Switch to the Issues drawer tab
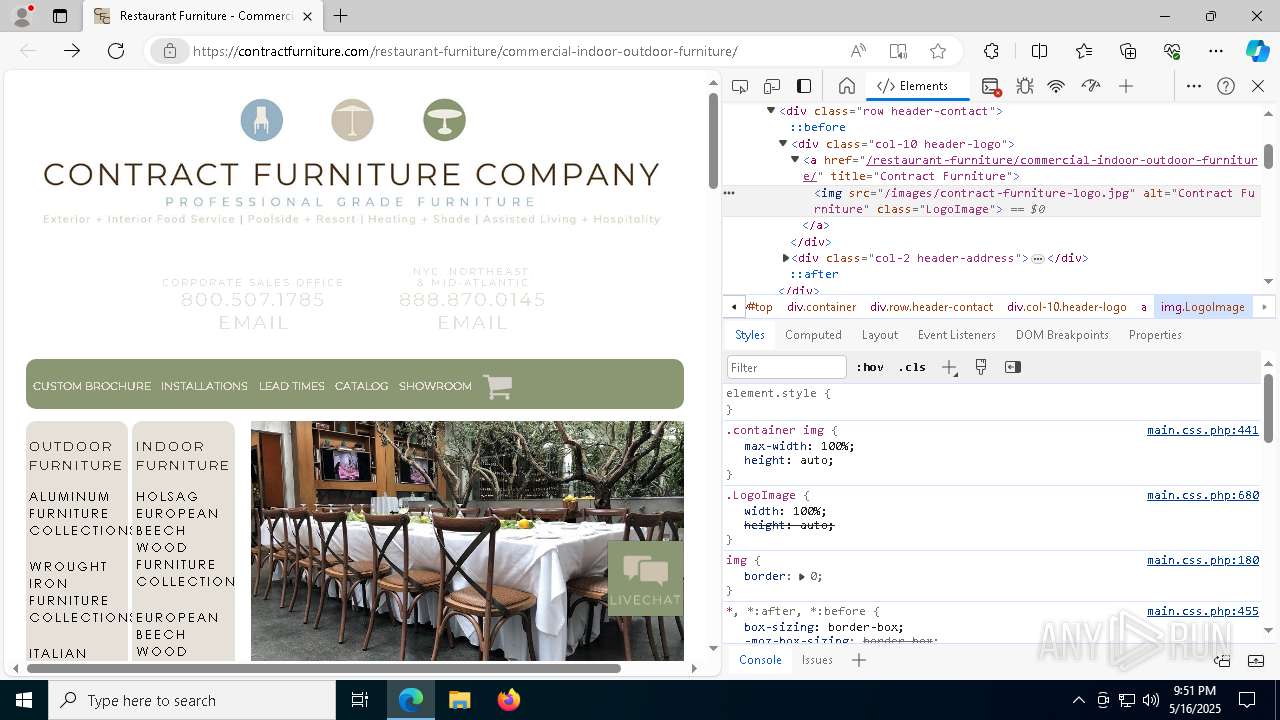The image size is (1280, 720). click(x=817, y=660)
